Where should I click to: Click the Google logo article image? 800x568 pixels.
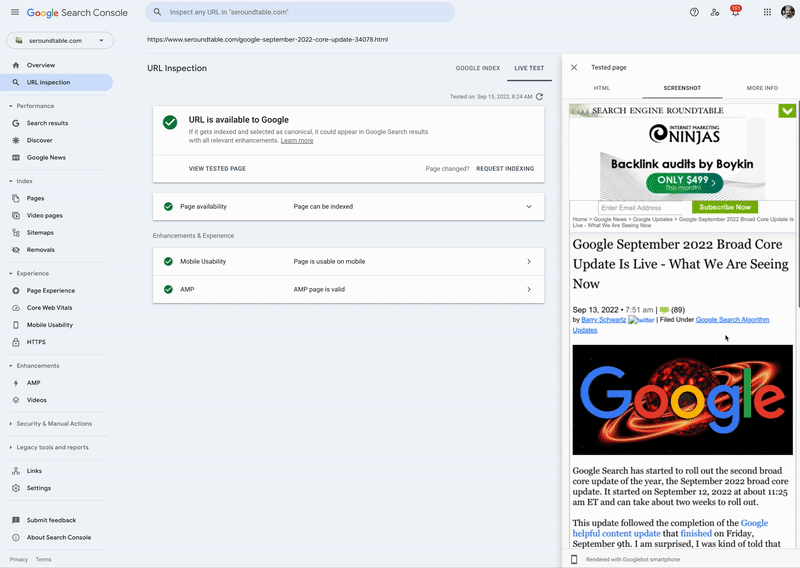pos(683,400)
